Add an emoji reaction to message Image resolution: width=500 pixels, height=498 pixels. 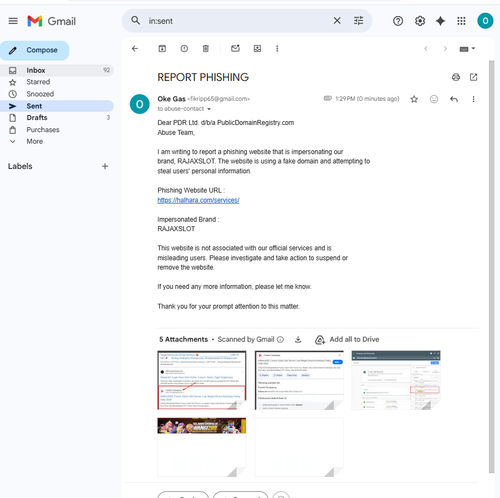(x=434, y=99)
